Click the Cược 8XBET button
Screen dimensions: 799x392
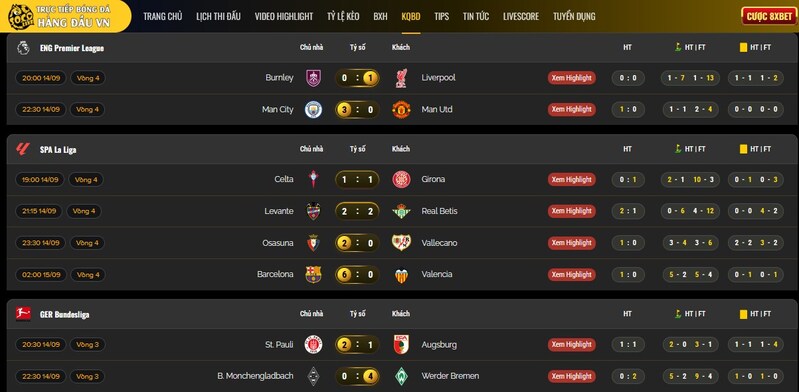pos(769,16)
